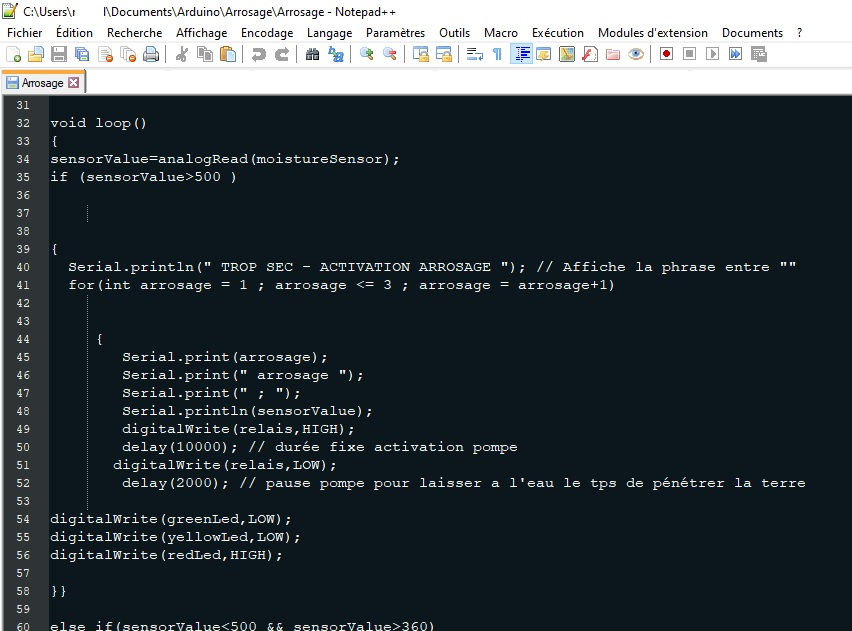Open the Encodage menu

267,33
